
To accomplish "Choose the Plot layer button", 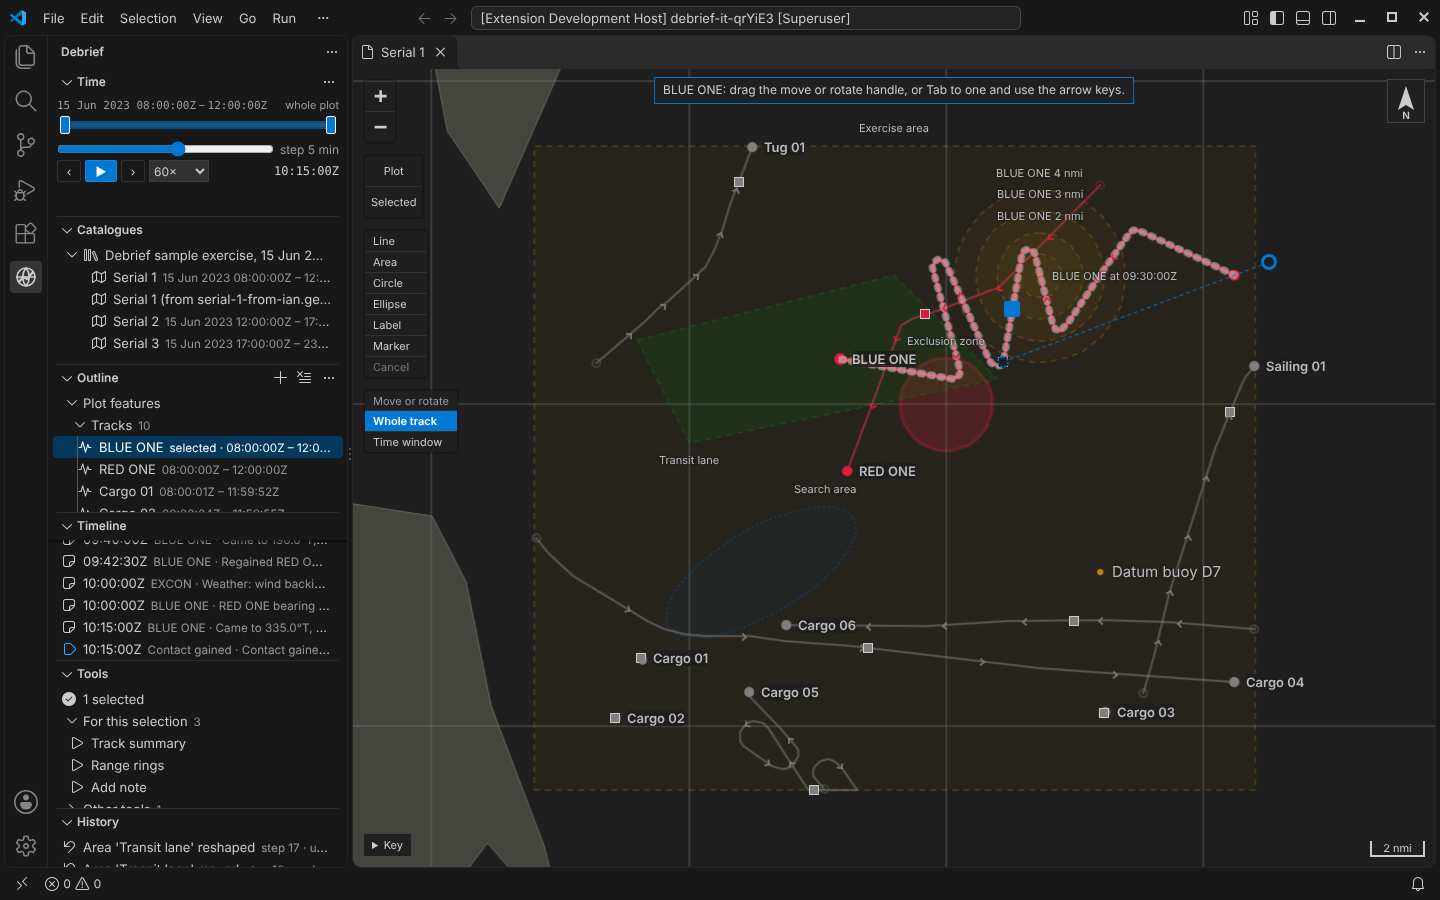I will click(x=394, y=172).
